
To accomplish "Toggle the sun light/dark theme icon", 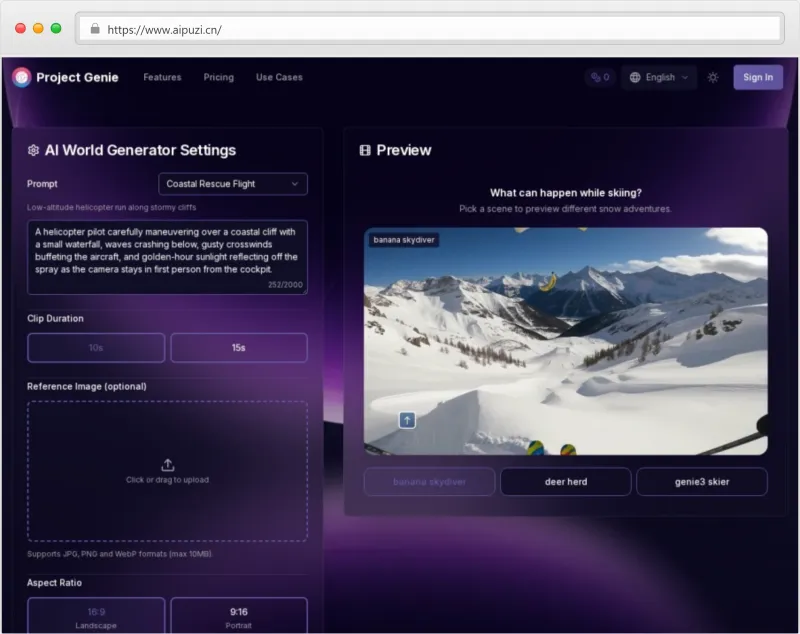I will coord(713,77).
